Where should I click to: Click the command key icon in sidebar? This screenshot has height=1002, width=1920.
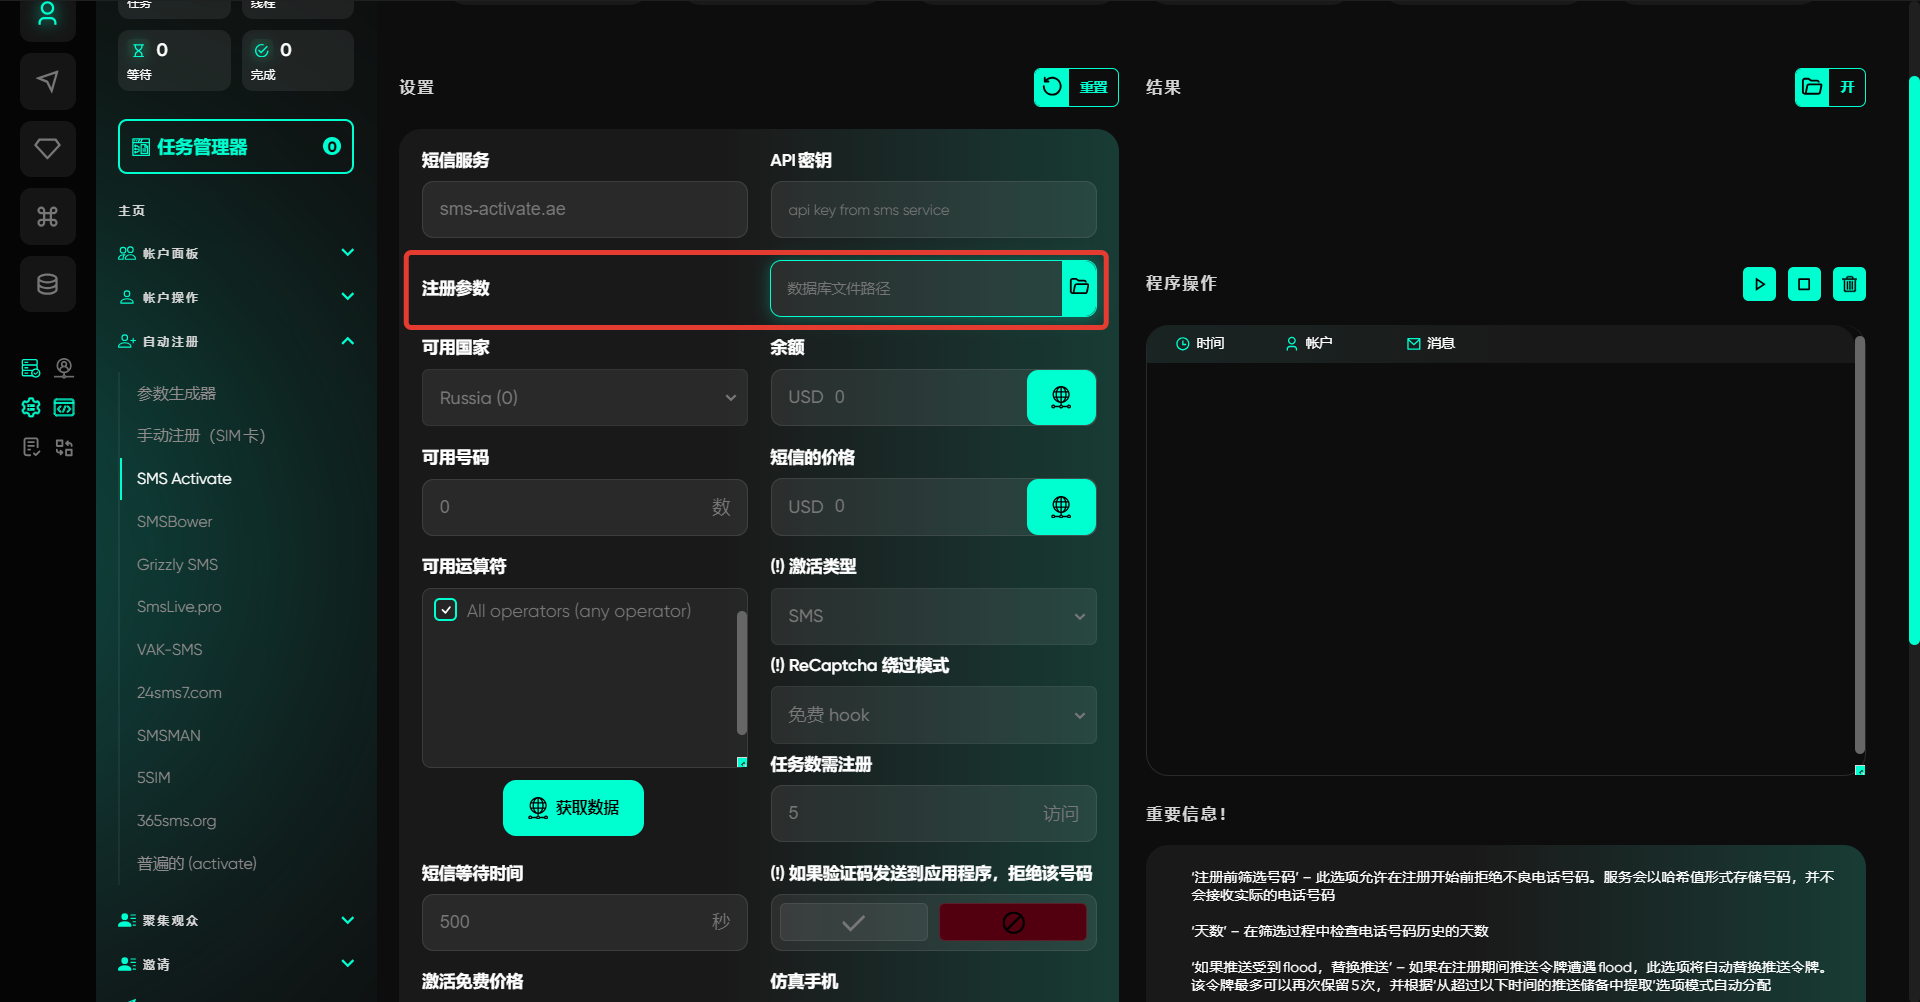click(47, 217)
